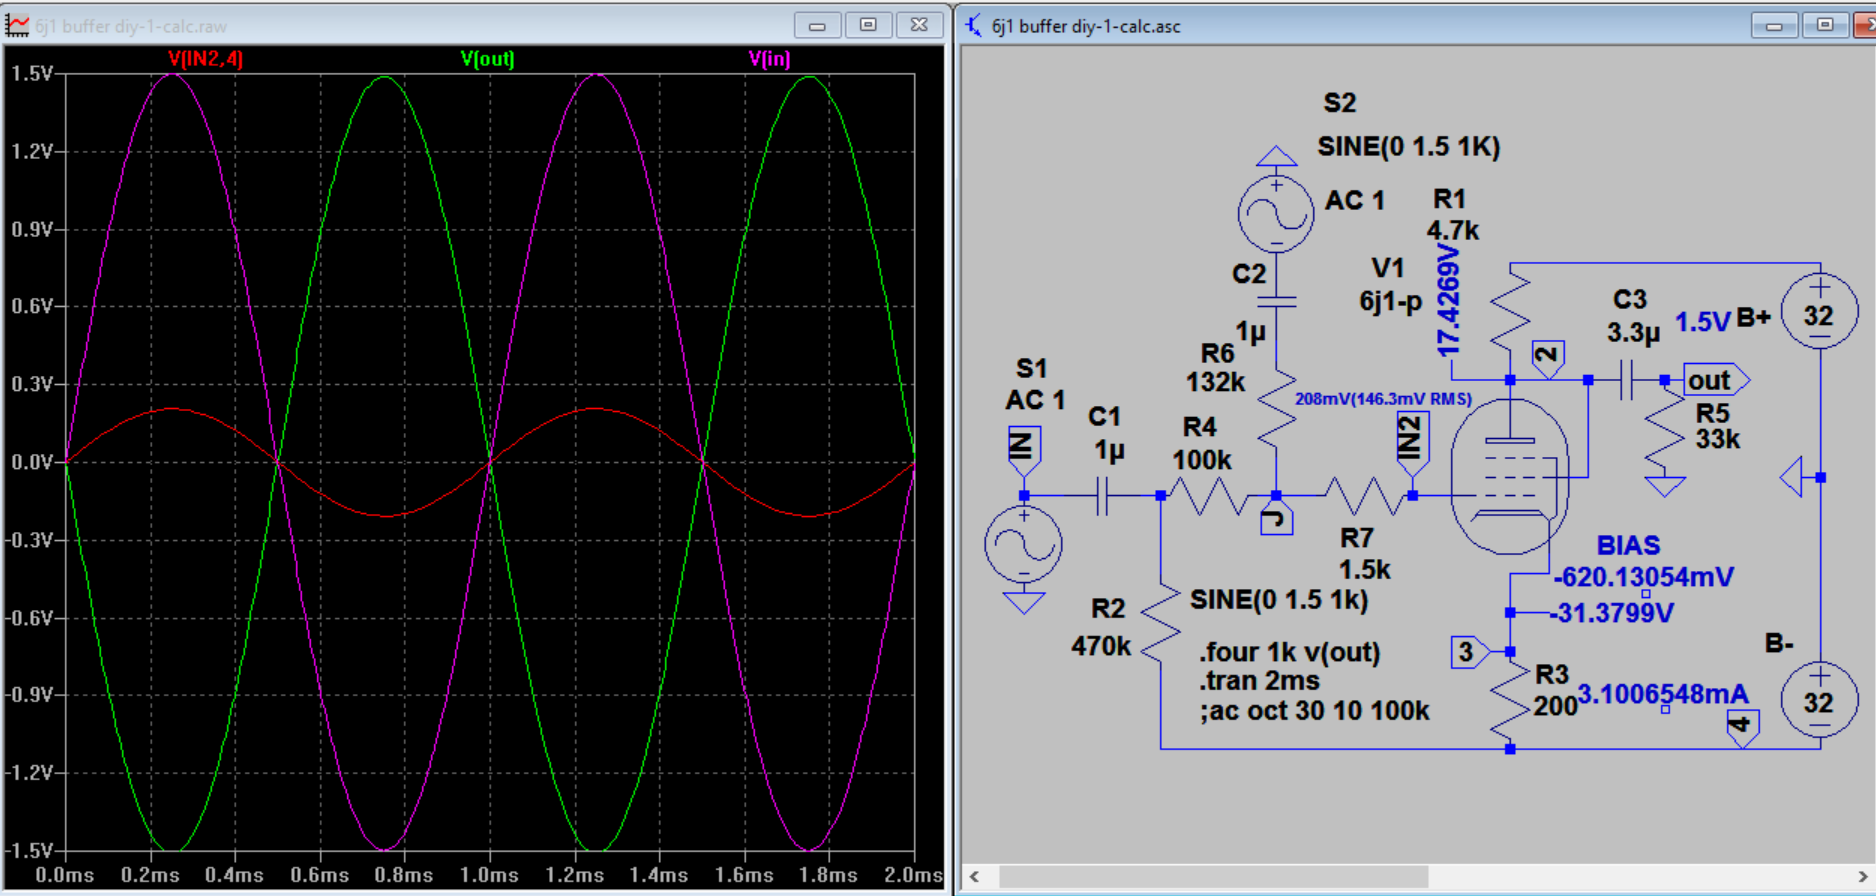The image size is (1876, 896).
Task: Click the .four 1k v(out) directive
Action: (x=1289, y=652)
